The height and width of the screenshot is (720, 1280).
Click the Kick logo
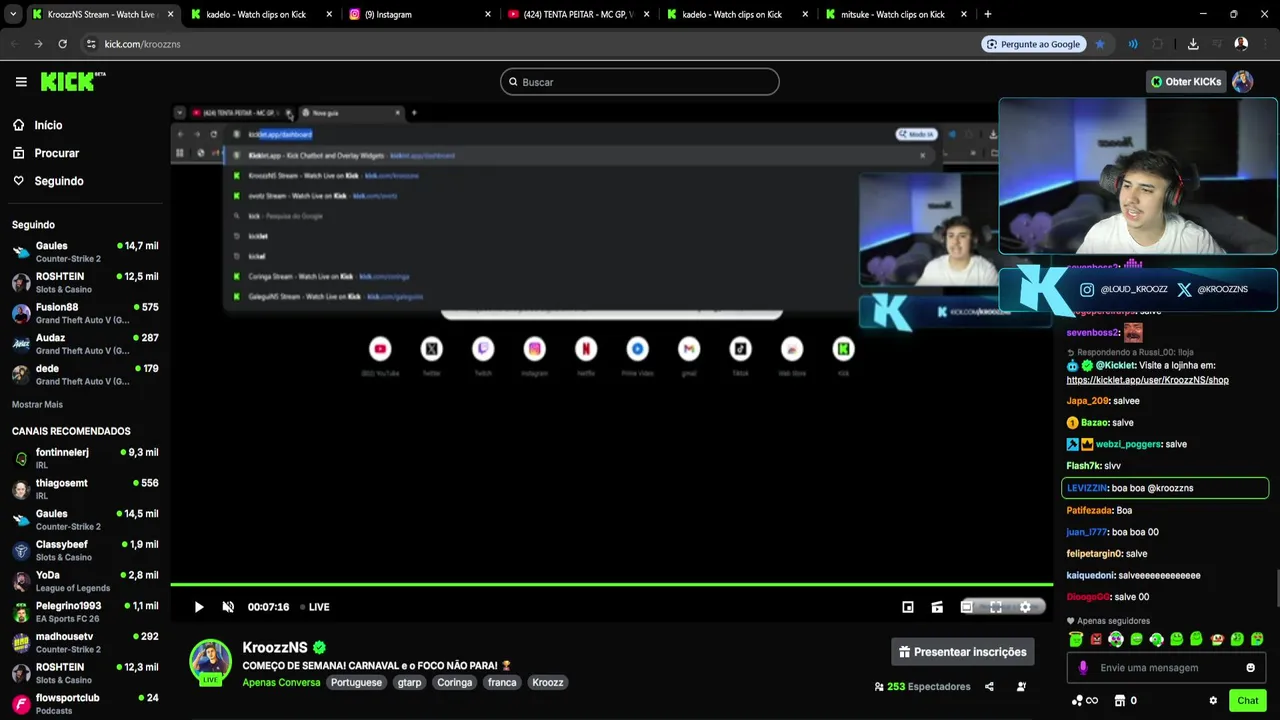73,82
